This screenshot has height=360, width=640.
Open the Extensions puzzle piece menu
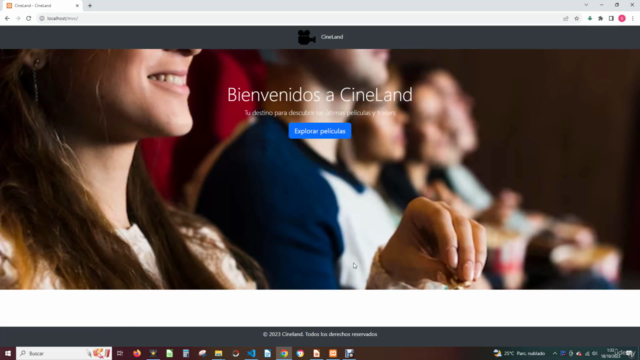(600, 18)
